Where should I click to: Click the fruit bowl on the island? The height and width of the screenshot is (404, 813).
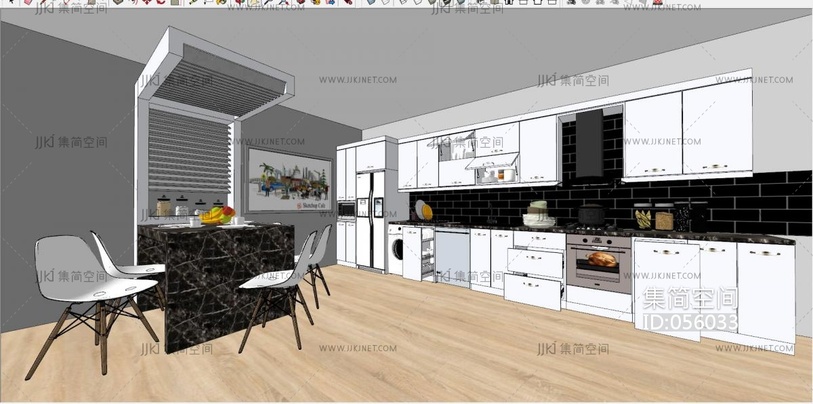coord(216,215)
